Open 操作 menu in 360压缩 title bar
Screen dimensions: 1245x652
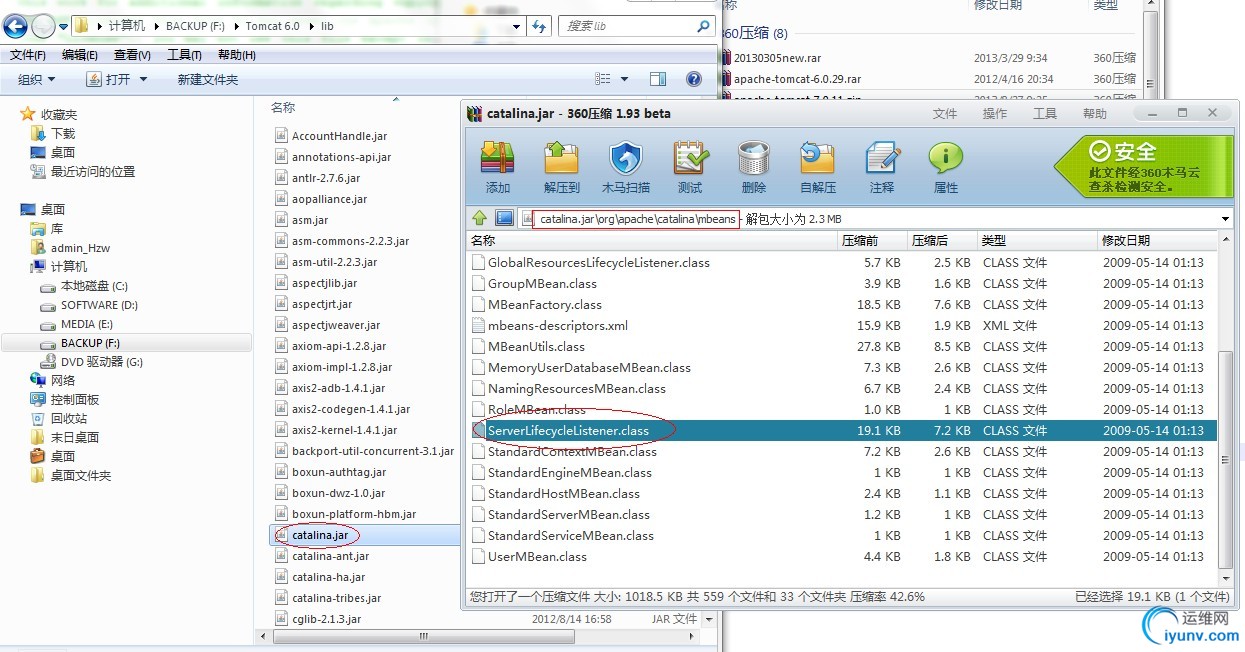[995, 114]
